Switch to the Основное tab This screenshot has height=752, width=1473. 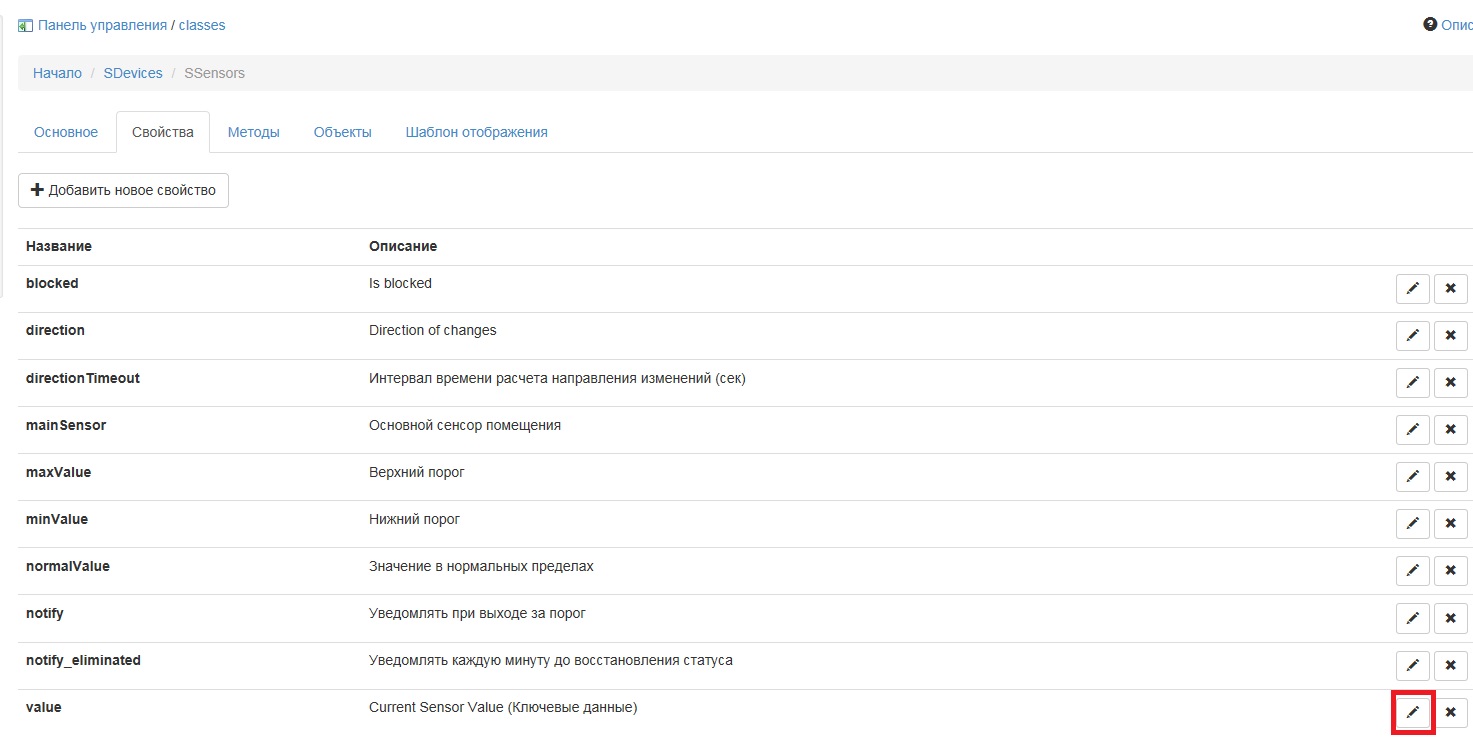pyautogui.click(x=66, y=132)
